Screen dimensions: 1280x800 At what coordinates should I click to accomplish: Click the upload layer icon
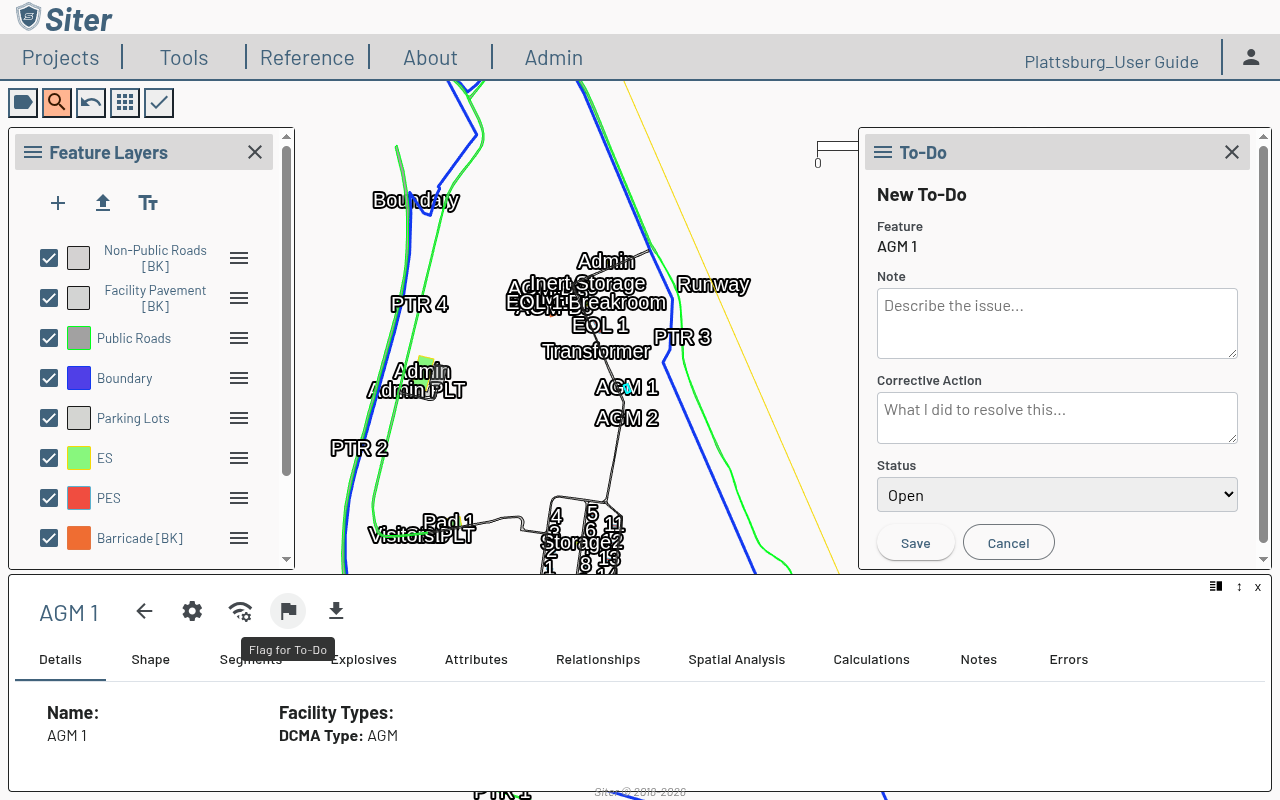(103, 203)
